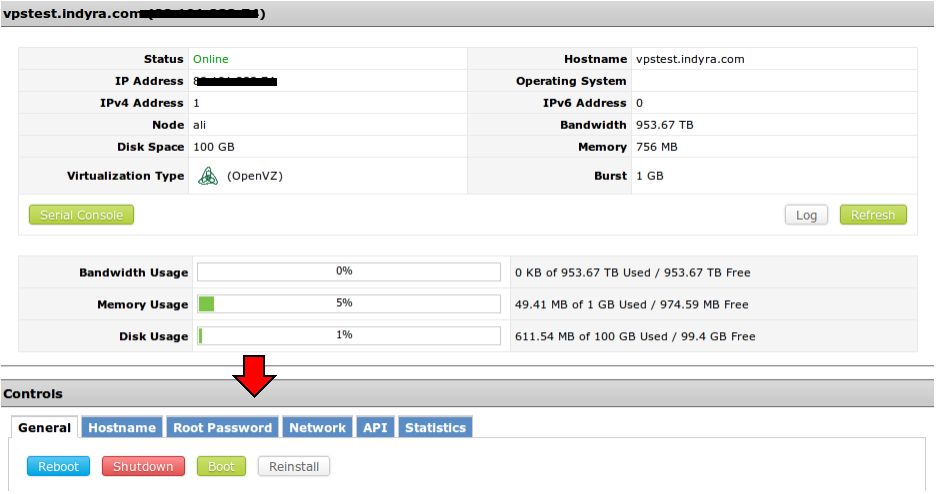Click the Virtualization Type label
Viewport: 936px width, 494px height.
(125, 176)
